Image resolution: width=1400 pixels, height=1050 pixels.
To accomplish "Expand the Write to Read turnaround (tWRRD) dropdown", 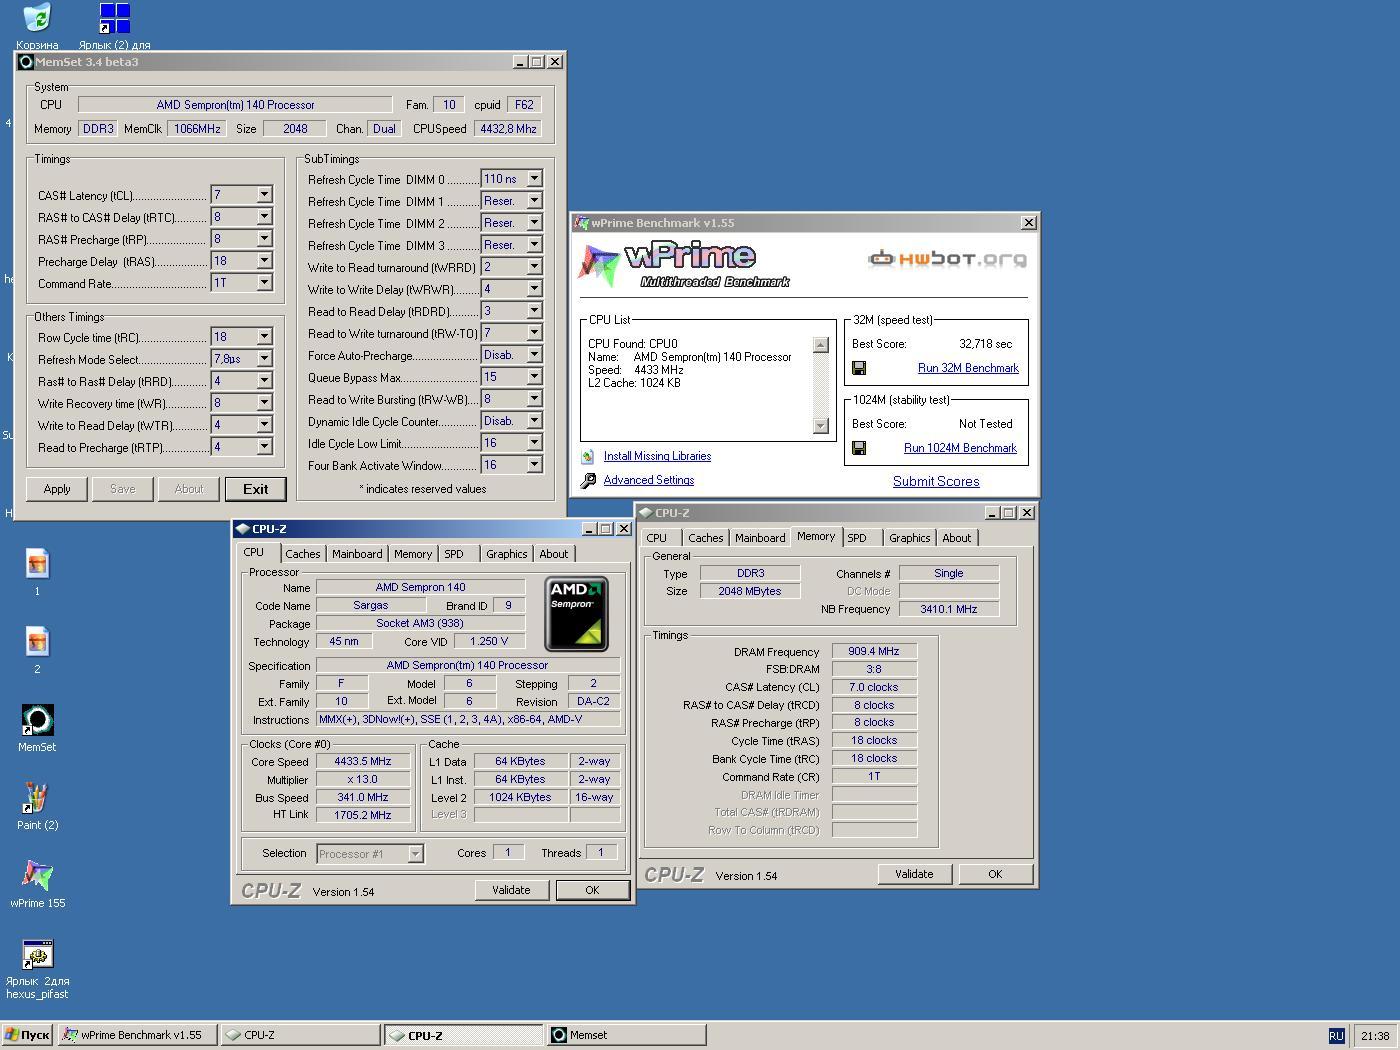I will [x=534, y=267].
